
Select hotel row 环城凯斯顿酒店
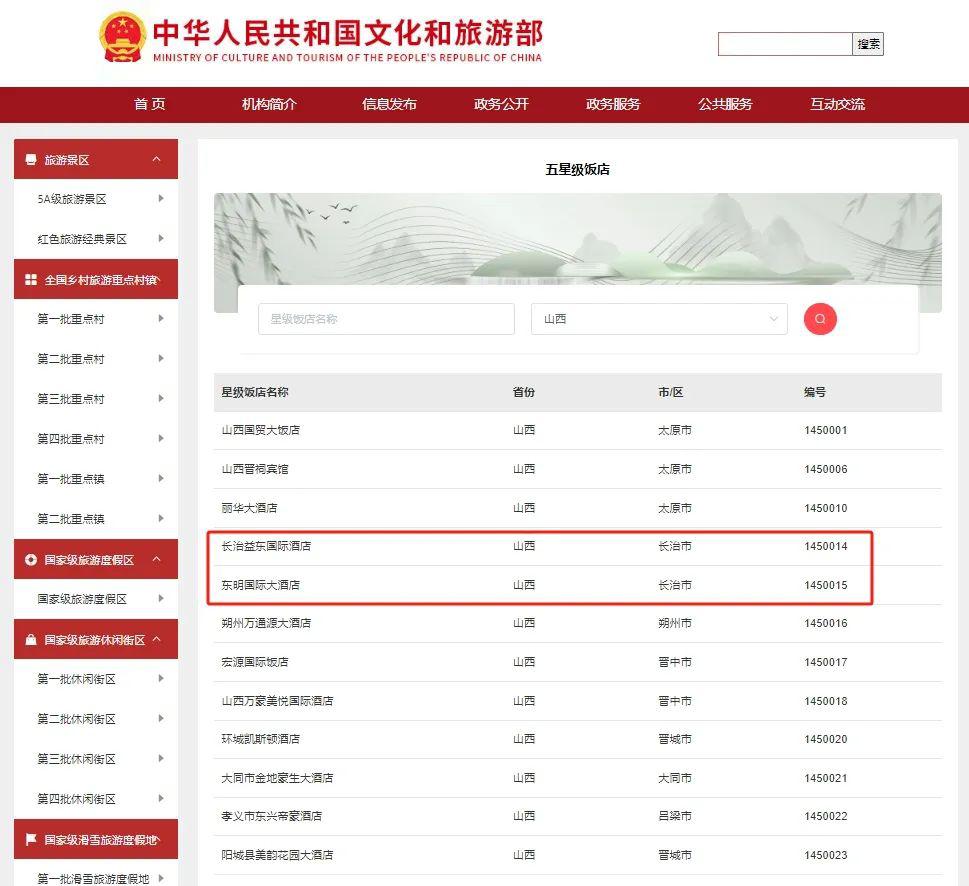(x=578, y=739)
